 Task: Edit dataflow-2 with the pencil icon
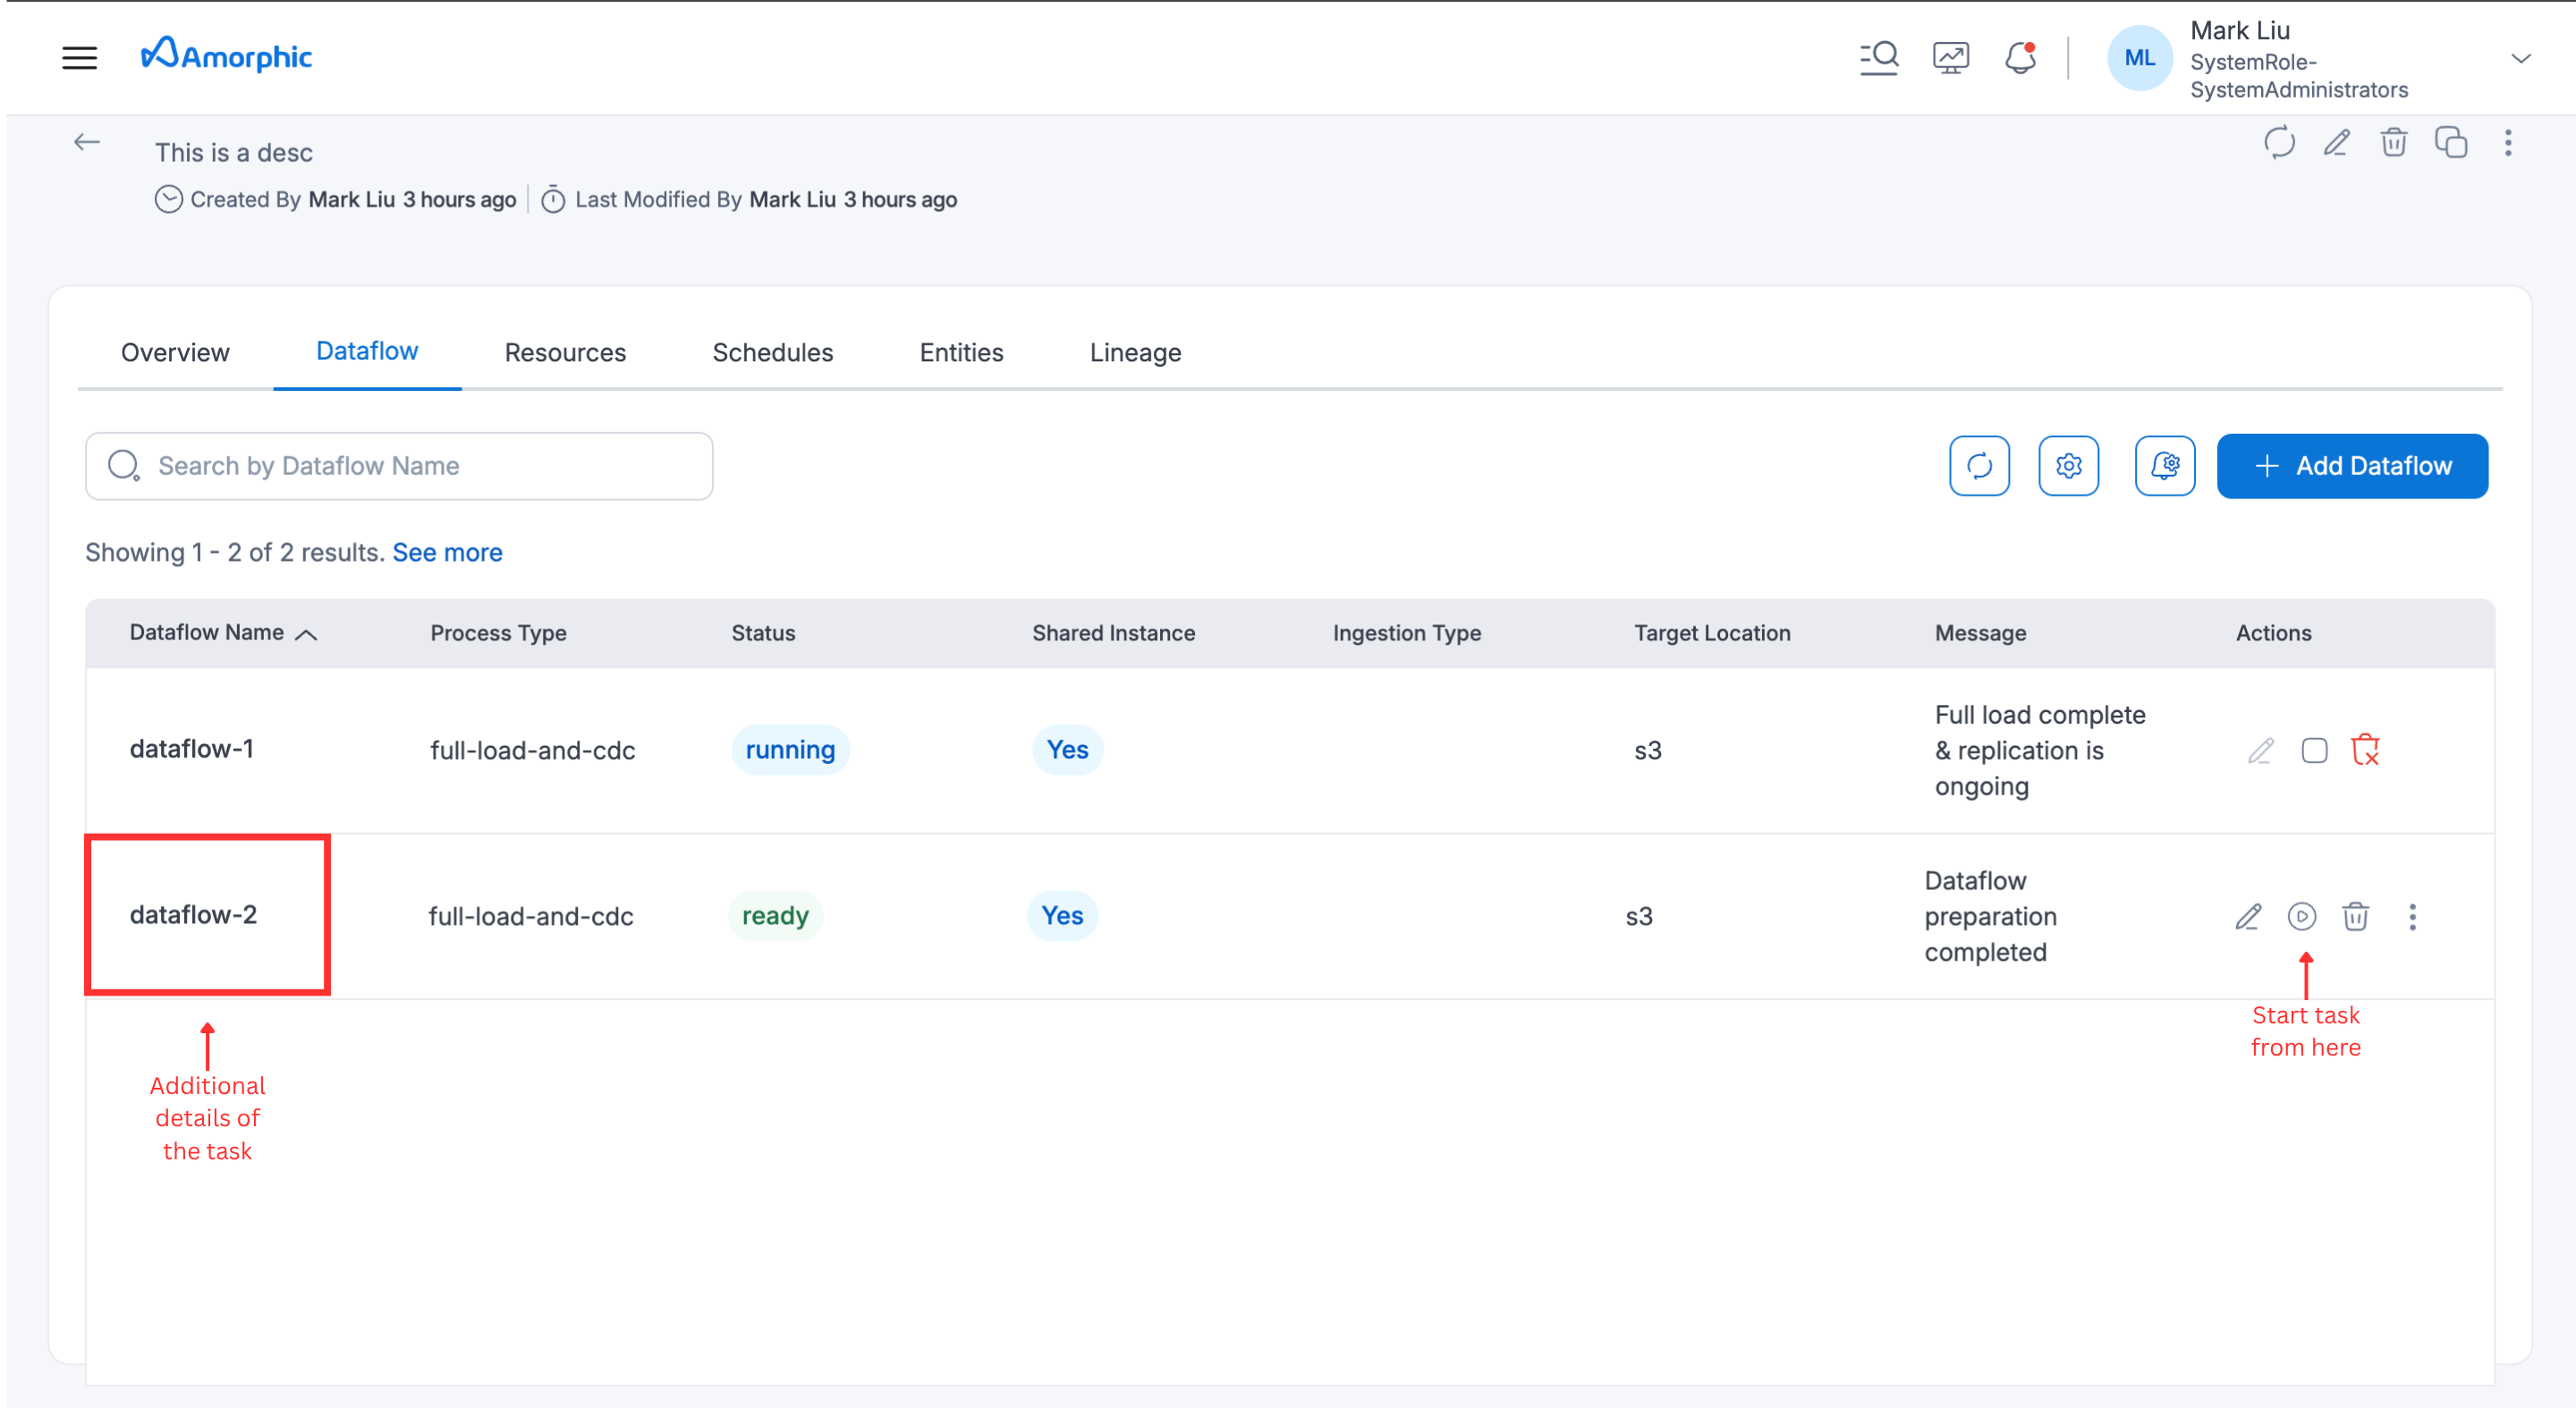[x=2248, y=916]
